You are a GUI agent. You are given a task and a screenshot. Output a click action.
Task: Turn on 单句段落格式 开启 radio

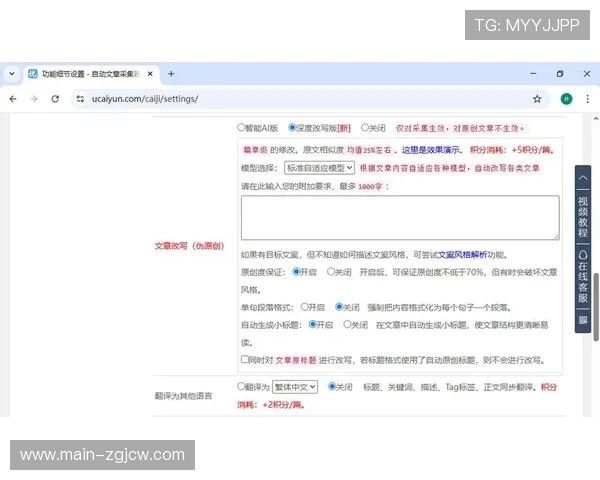[x=304, y=307]
